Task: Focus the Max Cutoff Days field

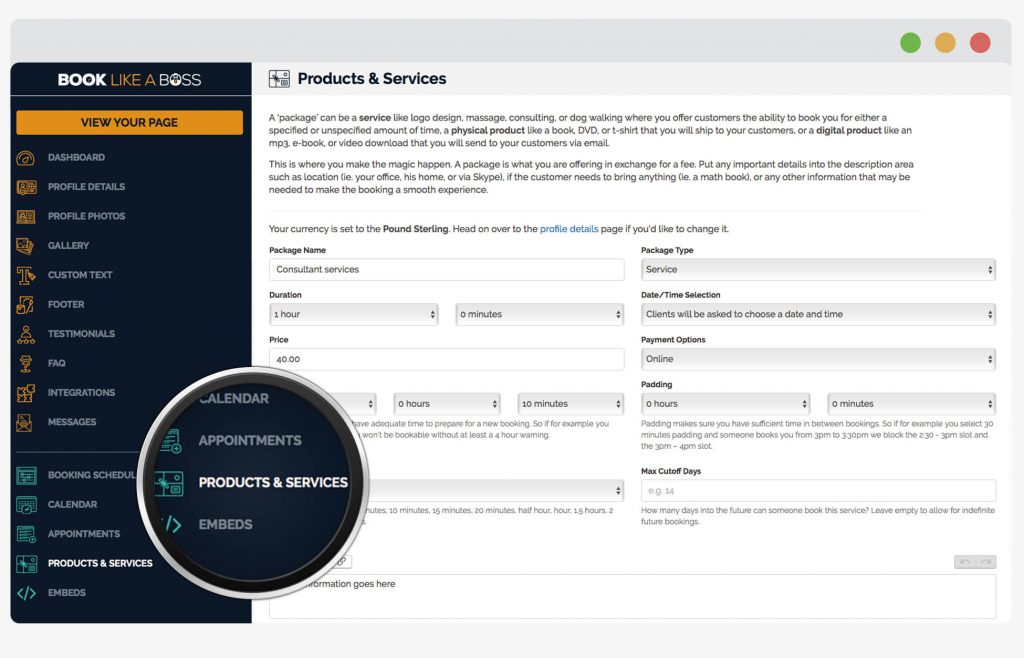Action: [817, 491]
